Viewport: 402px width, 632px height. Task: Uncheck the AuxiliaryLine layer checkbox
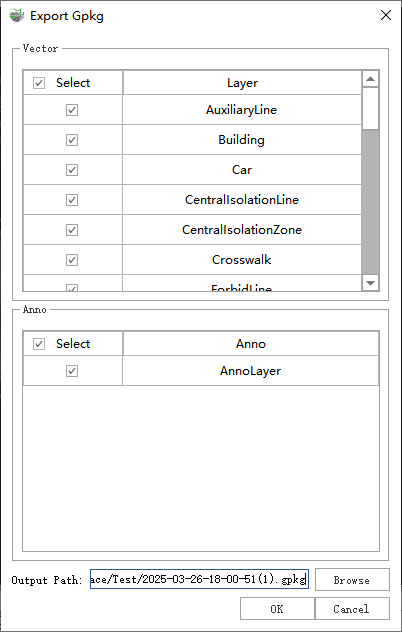tap(72, 110)
